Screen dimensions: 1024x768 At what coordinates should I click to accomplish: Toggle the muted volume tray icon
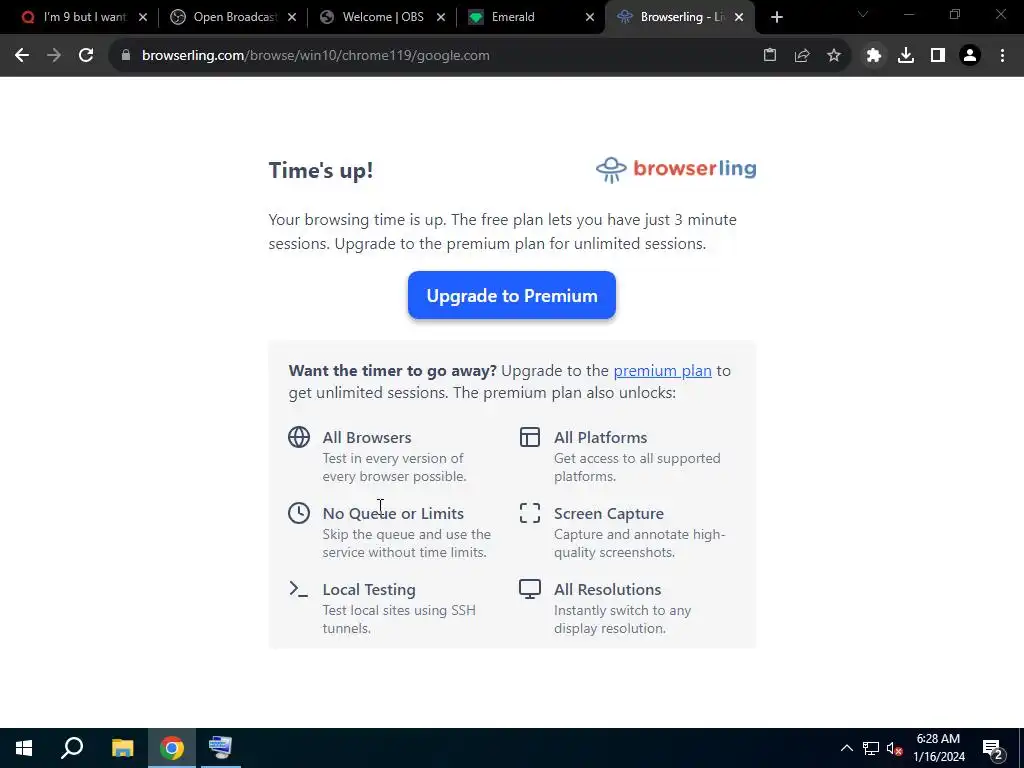point(894,748)
